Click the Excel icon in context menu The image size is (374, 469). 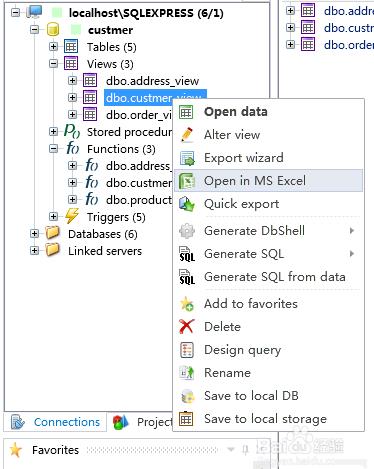pos(187,181)
